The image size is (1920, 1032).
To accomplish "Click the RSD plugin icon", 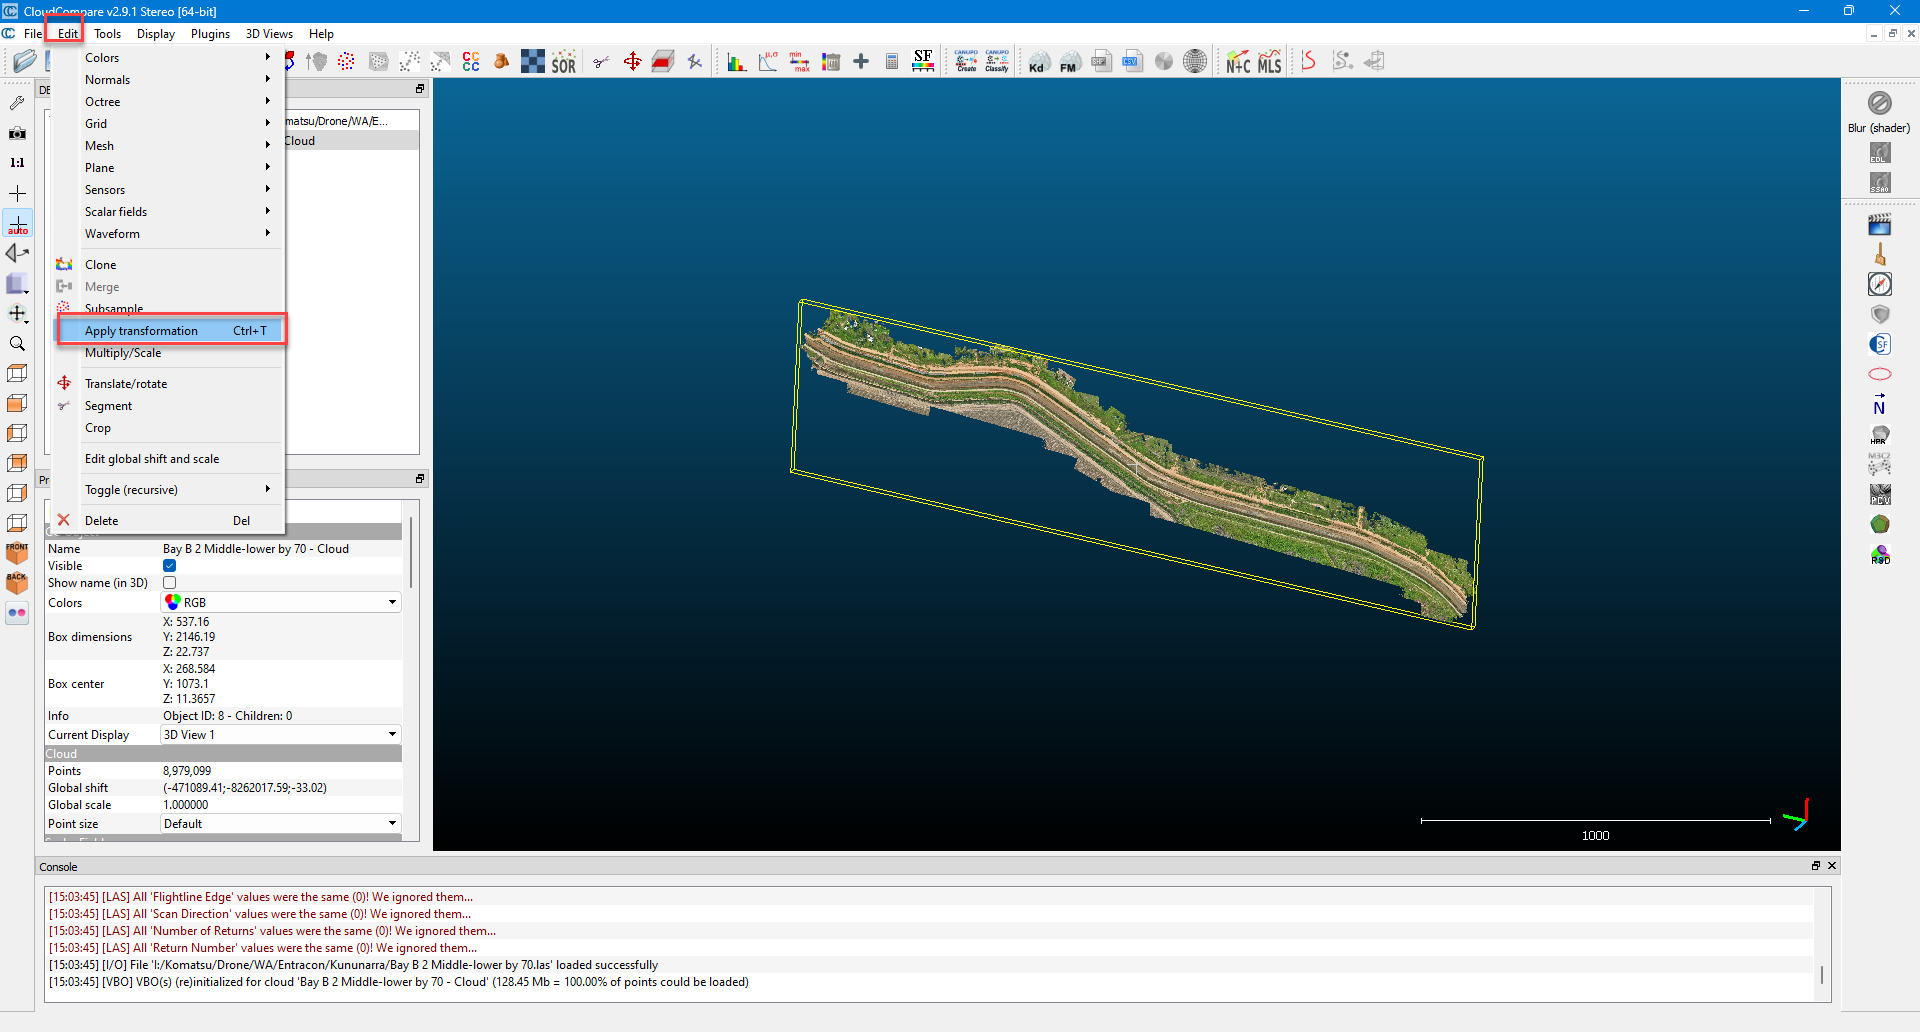I will pos(1880,554).
